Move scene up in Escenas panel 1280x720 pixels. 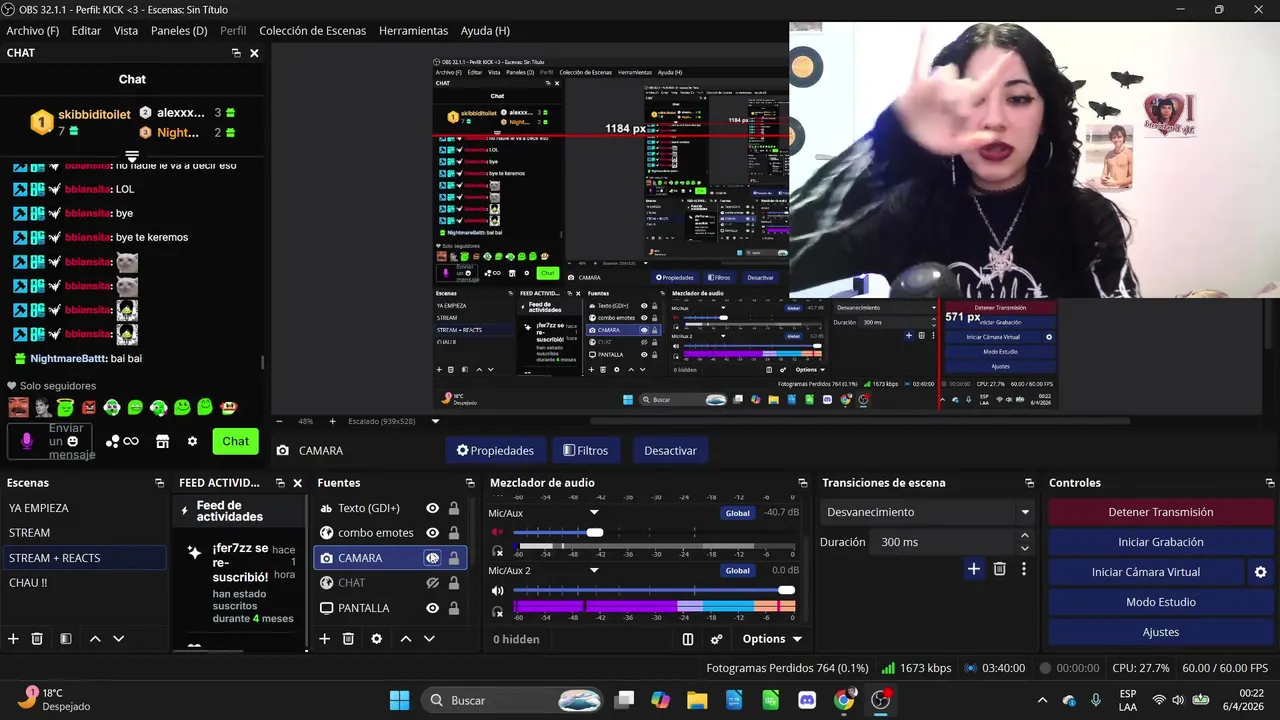[95, 639]
